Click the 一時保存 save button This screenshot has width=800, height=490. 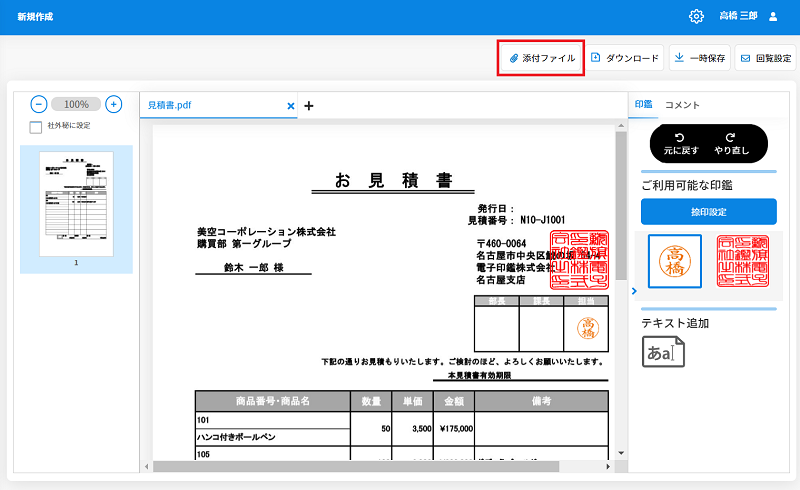pos(700,58)
